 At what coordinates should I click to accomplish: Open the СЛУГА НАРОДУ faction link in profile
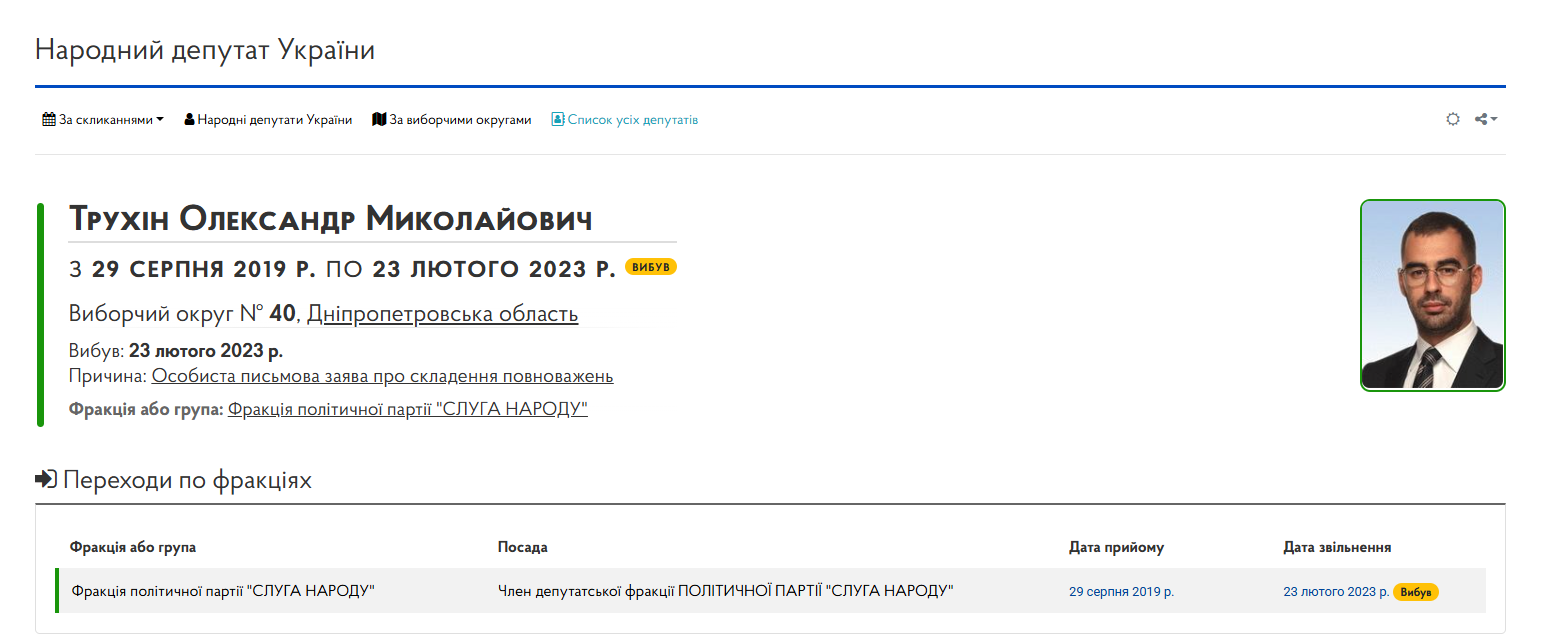tap(408, 409)
